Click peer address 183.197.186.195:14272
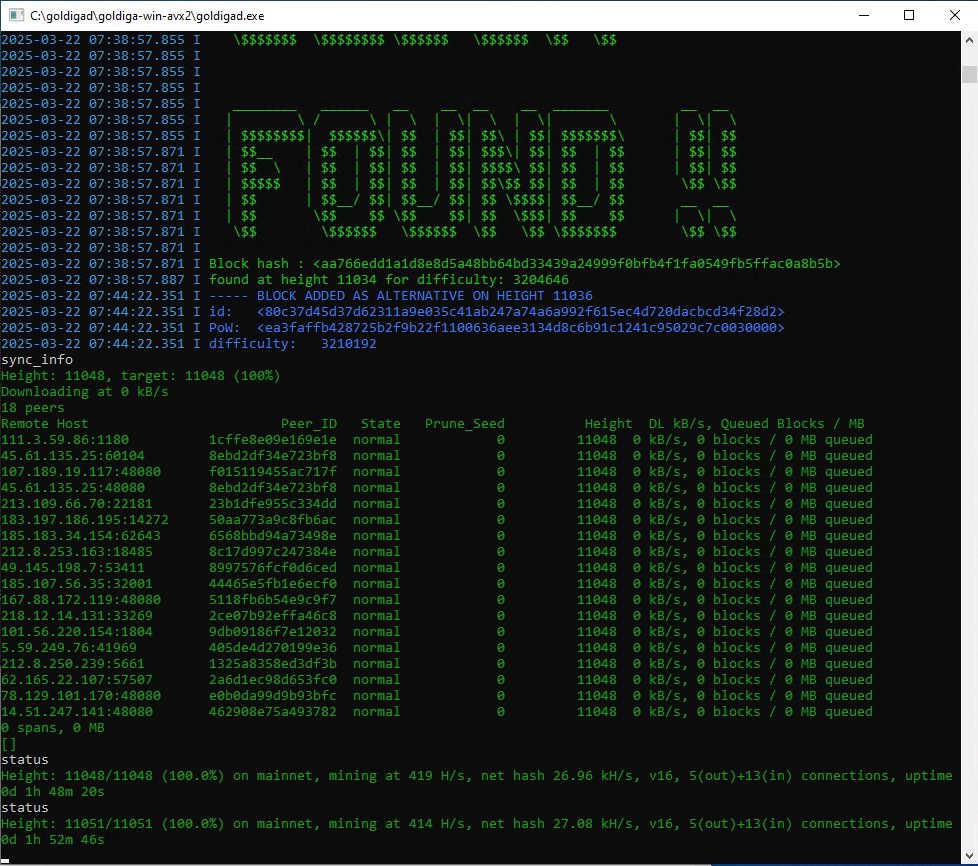The image size is (978, 866). [x=85, y=520]
